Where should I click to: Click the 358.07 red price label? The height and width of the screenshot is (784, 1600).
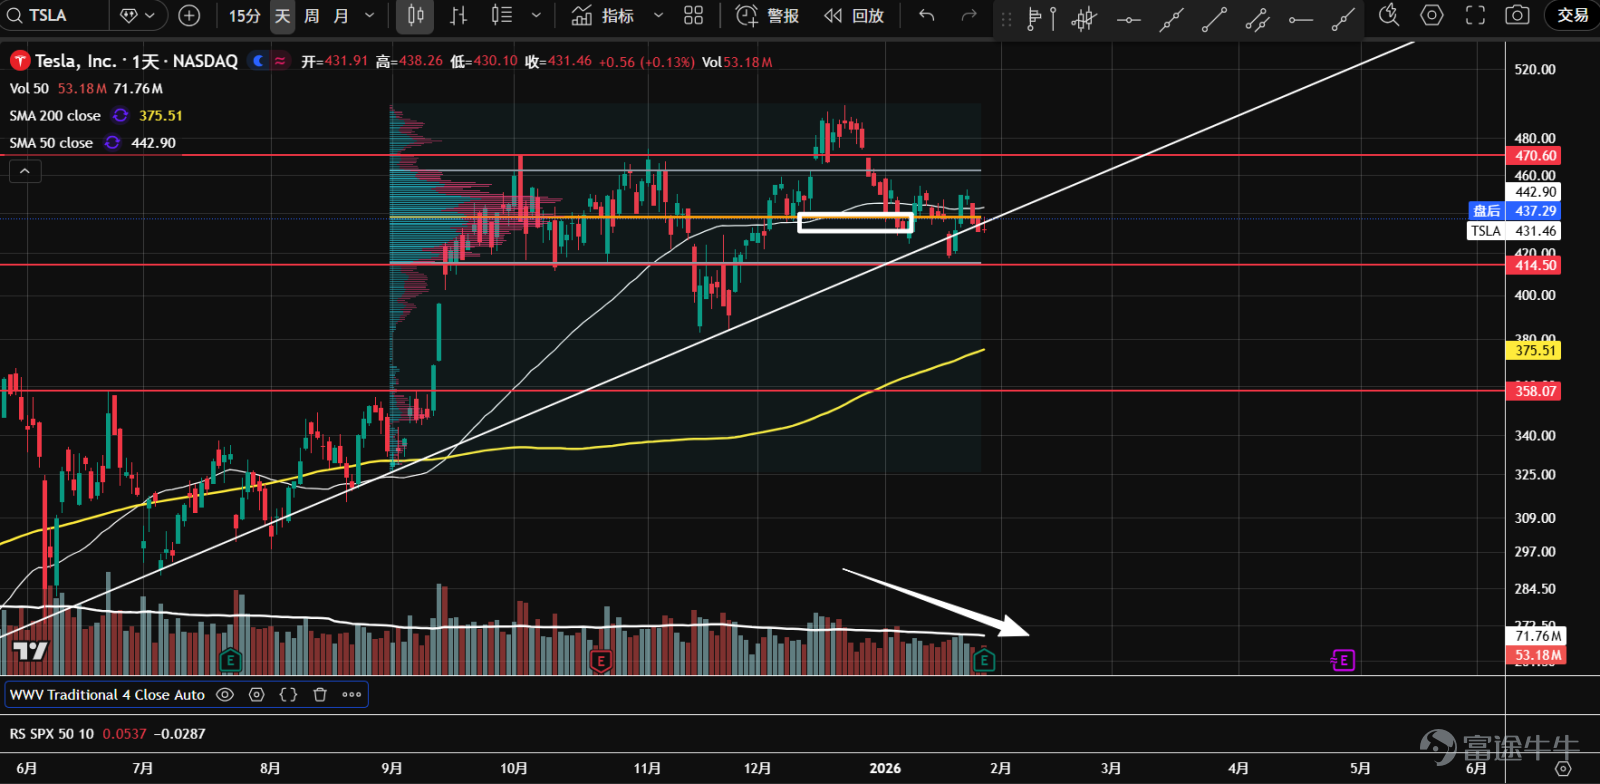pos(1534,391)
